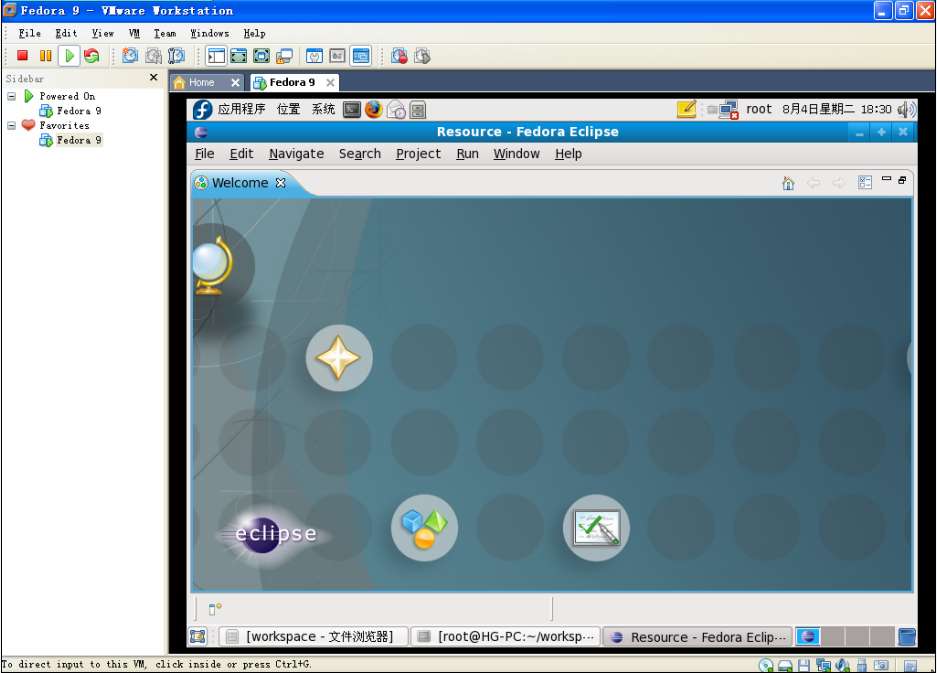This screenshot has height=673, width=937.
Task: Enter Full Screen mode icon
Action: click(261, 56)
